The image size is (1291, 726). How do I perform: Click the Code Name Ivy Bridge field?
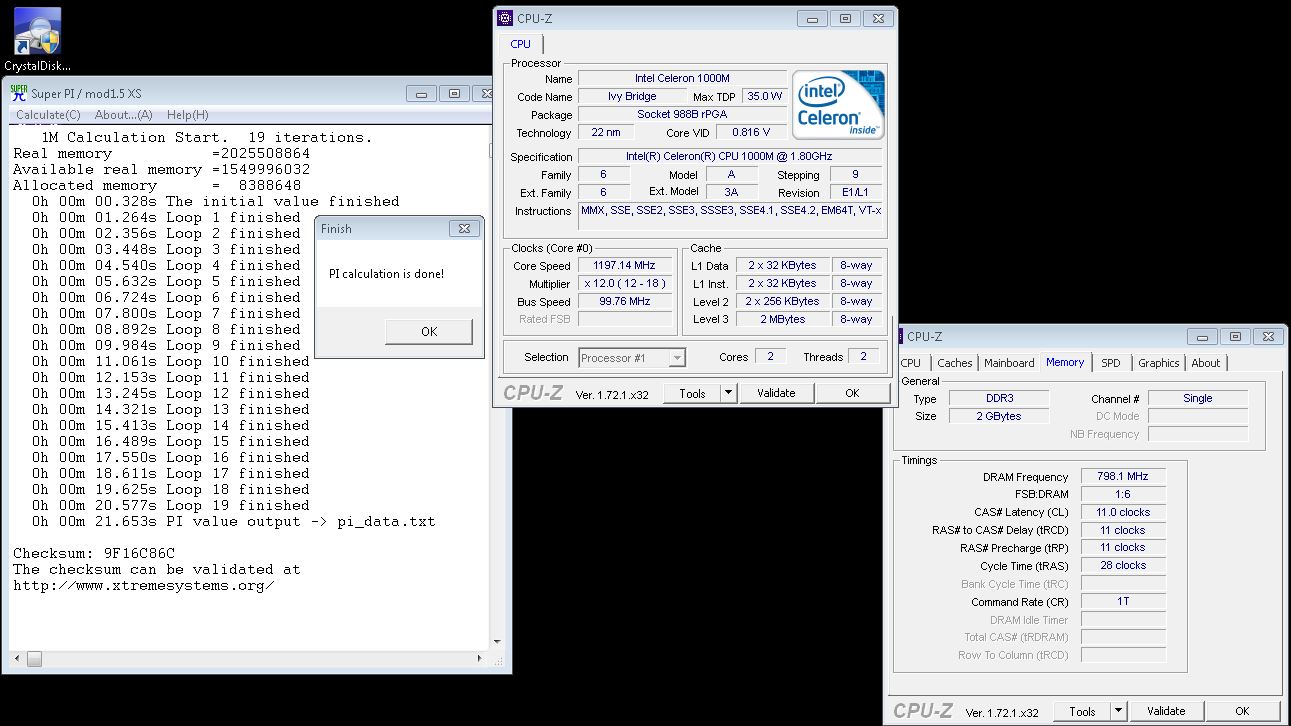pyautogui.click(x=632, y=96)
